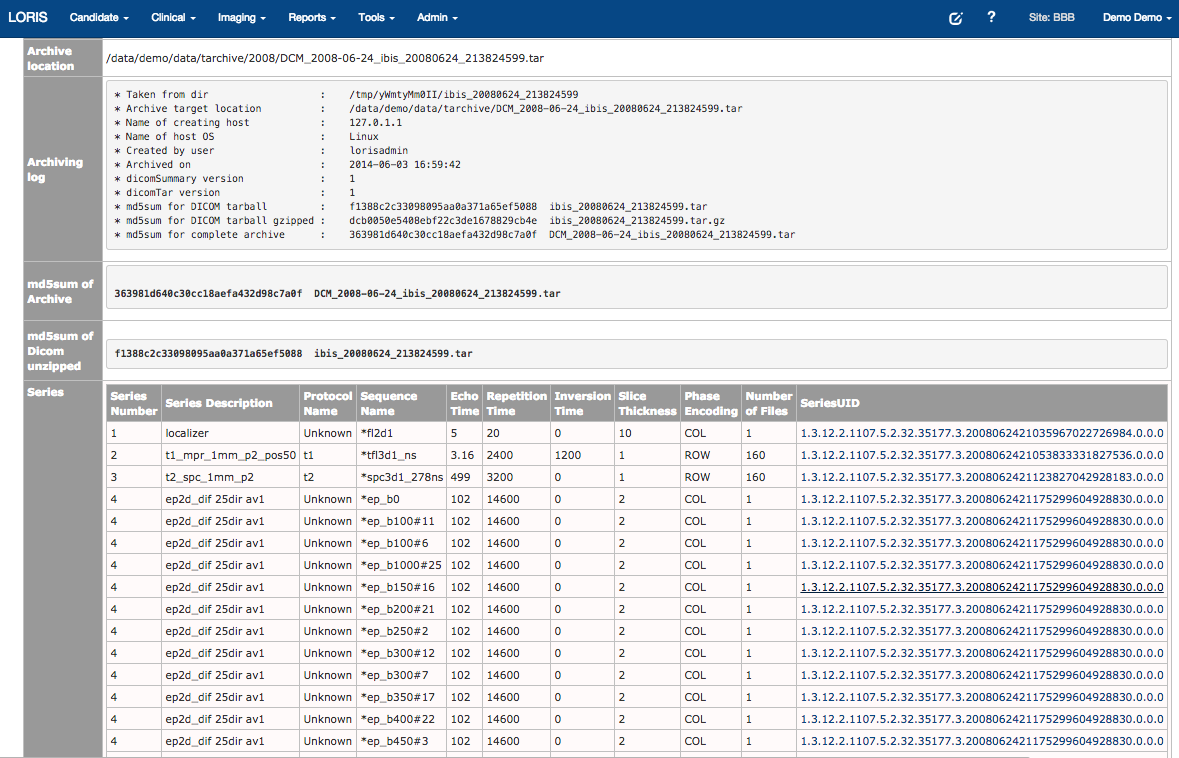Open the Admin dropdown menu

[437, 18]
